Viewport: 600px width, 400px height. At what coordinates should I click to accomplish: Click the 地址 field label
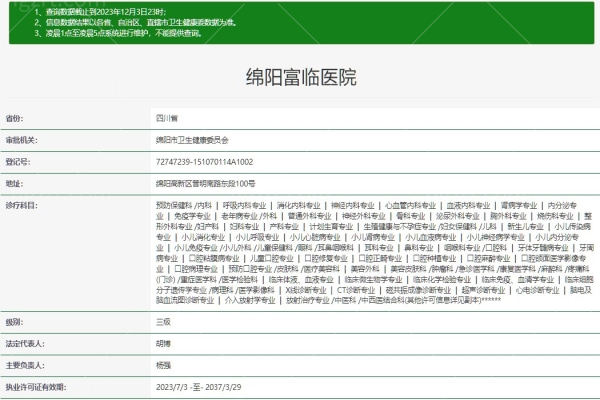(15, 184)
